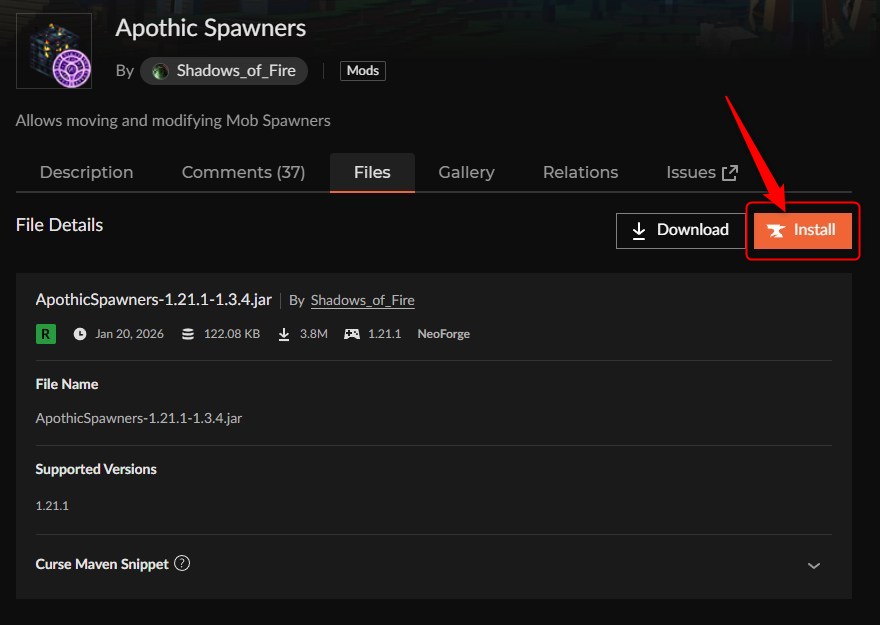Click the 'Allows moving and modifying Mob Spawners' summary
The image size is (880, 625).
click(173, 121)
